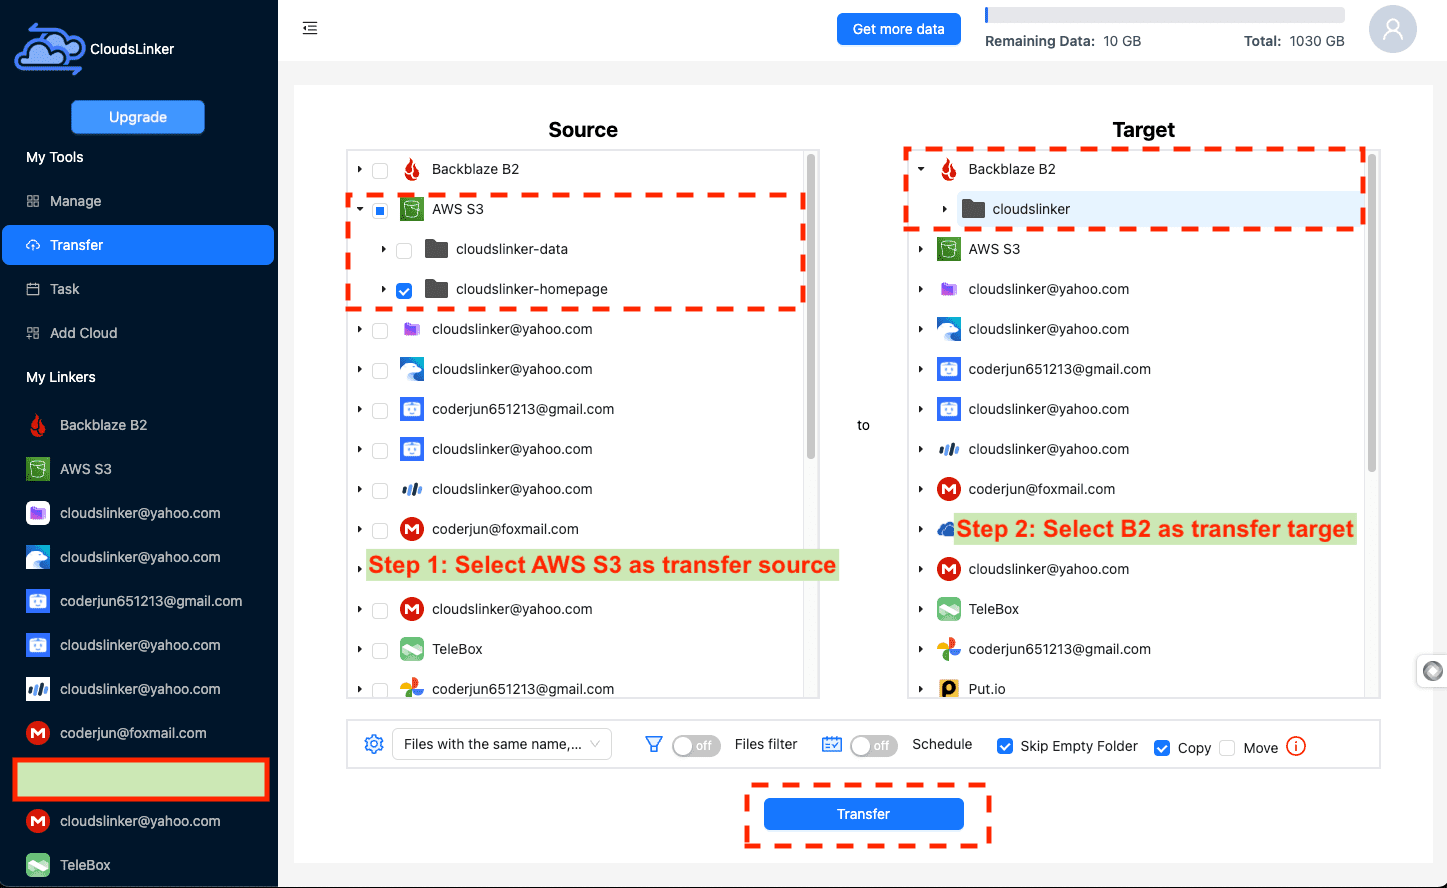The width and height of the screenshot is (1447, 888).
Task: Click the calendar Schedule icon
Action: tap(831, 744)
